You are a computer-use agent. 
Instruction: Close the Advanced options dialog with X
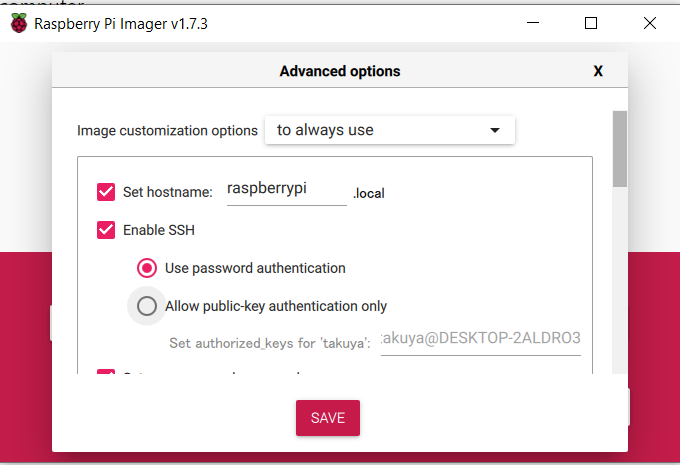598,71
